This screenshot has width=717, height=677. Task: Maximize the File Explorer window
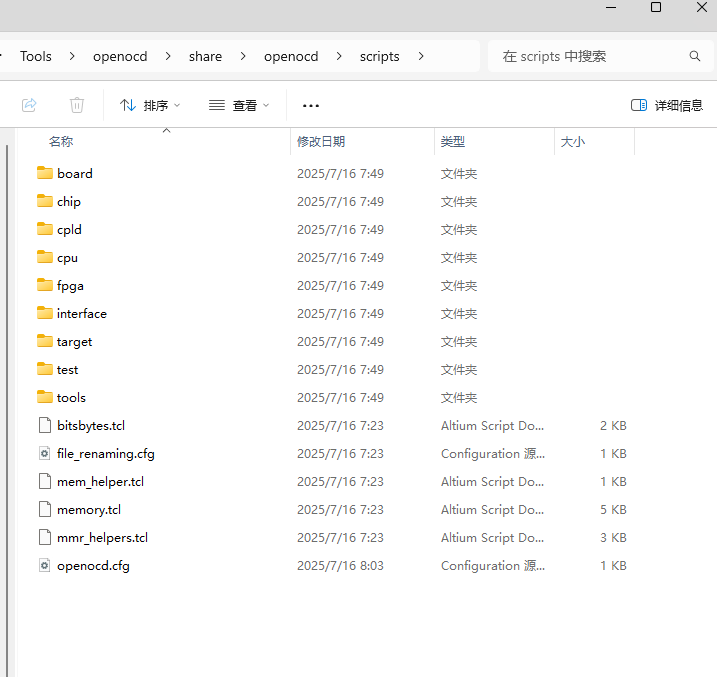(x=656, y=7)
